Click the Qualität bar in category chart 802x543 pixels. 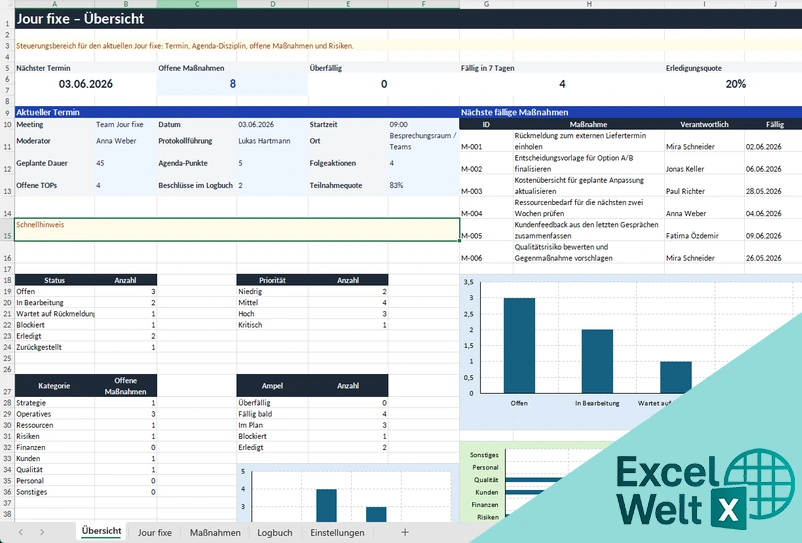(x=532, y=480)
